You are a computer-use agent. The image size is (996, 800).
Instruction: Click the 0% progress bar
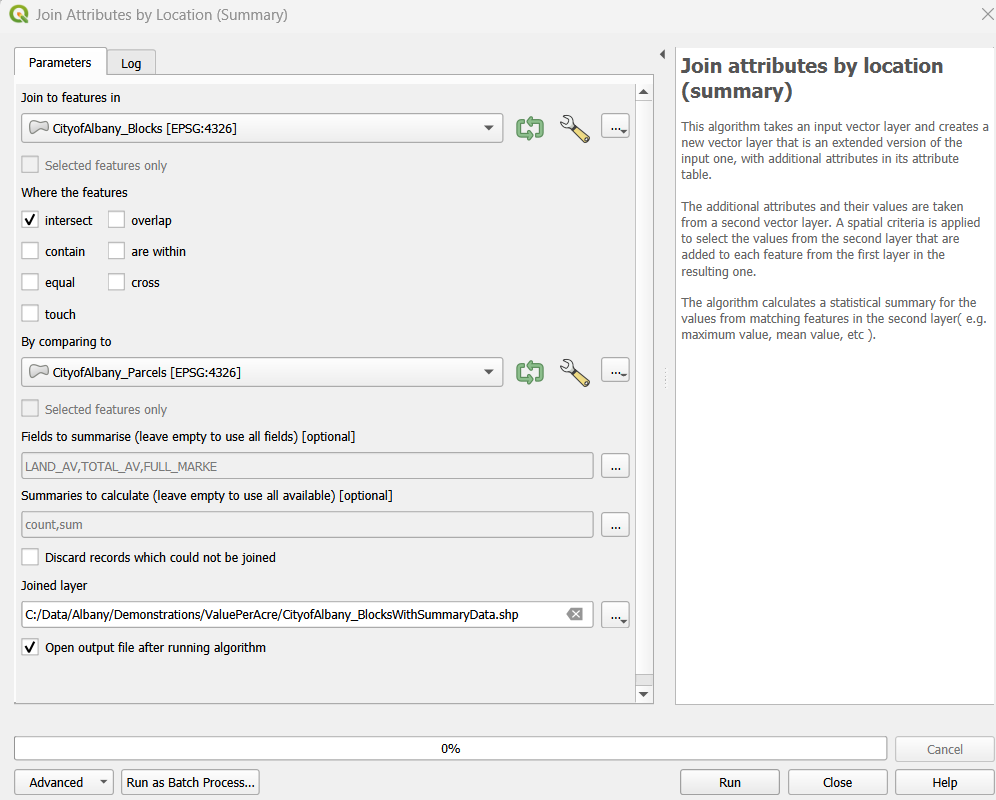coord(450,748)
